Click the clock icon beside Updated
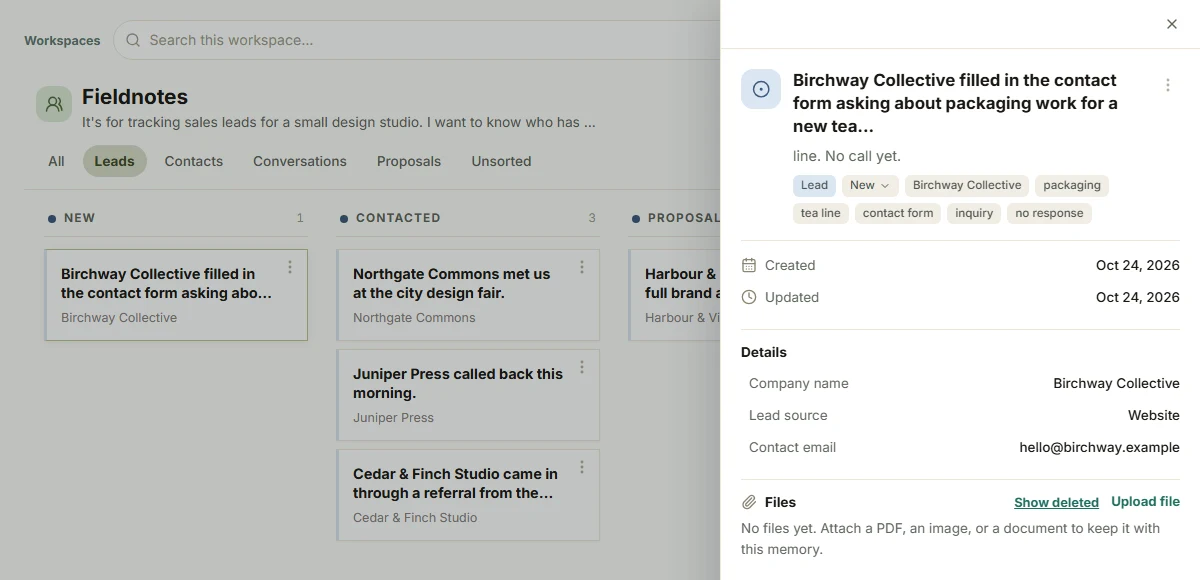 click(749, 297)
